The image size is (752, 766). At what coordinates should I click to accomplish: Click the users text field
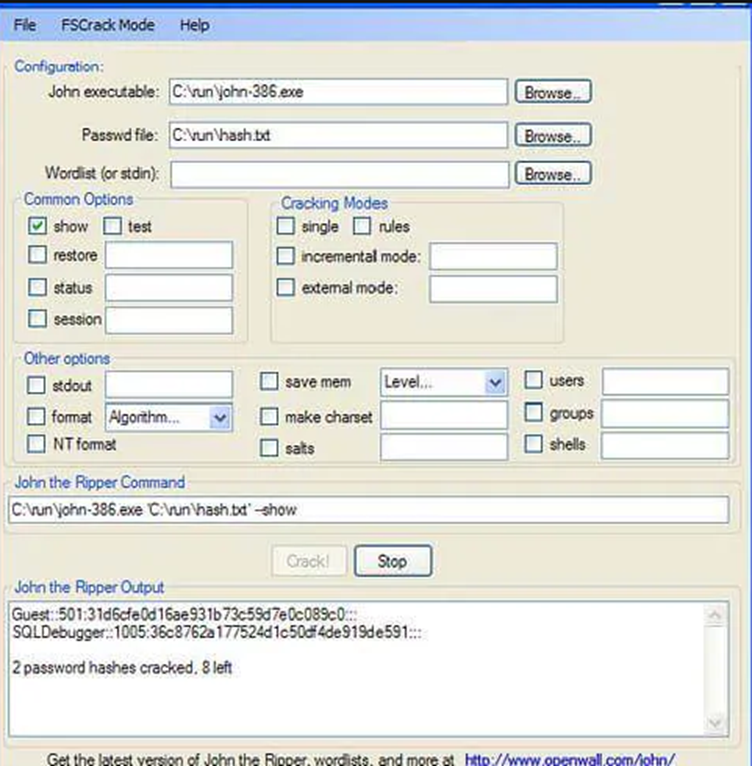pos(665,381)
